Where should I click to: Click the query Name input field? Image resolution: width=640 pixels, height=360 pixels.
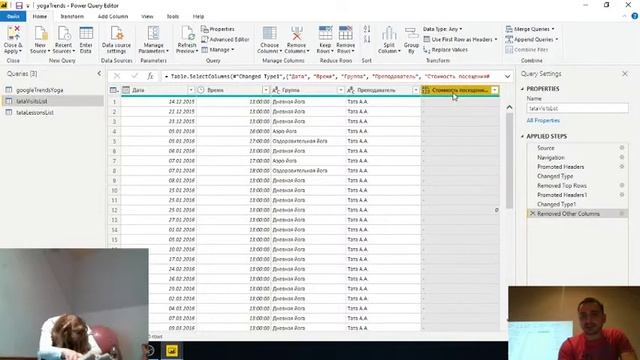pos(577,108)
